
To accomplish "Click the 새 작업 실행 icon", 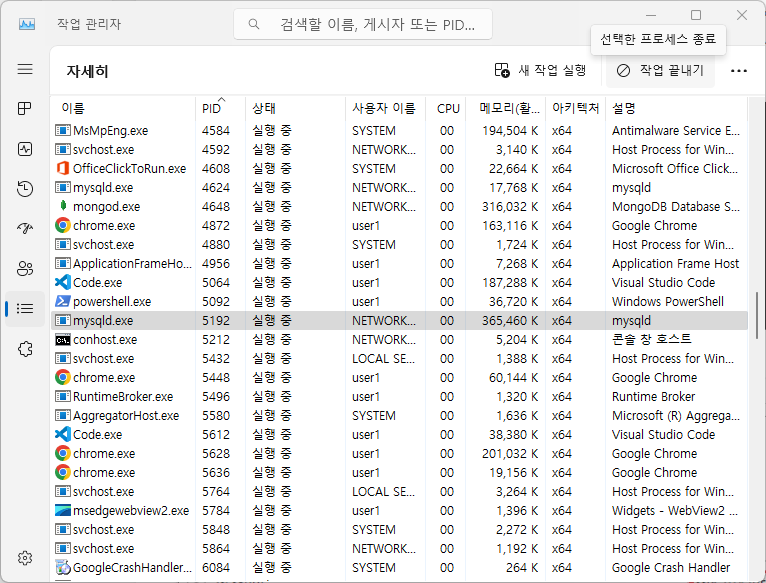I will click(502, 70).
